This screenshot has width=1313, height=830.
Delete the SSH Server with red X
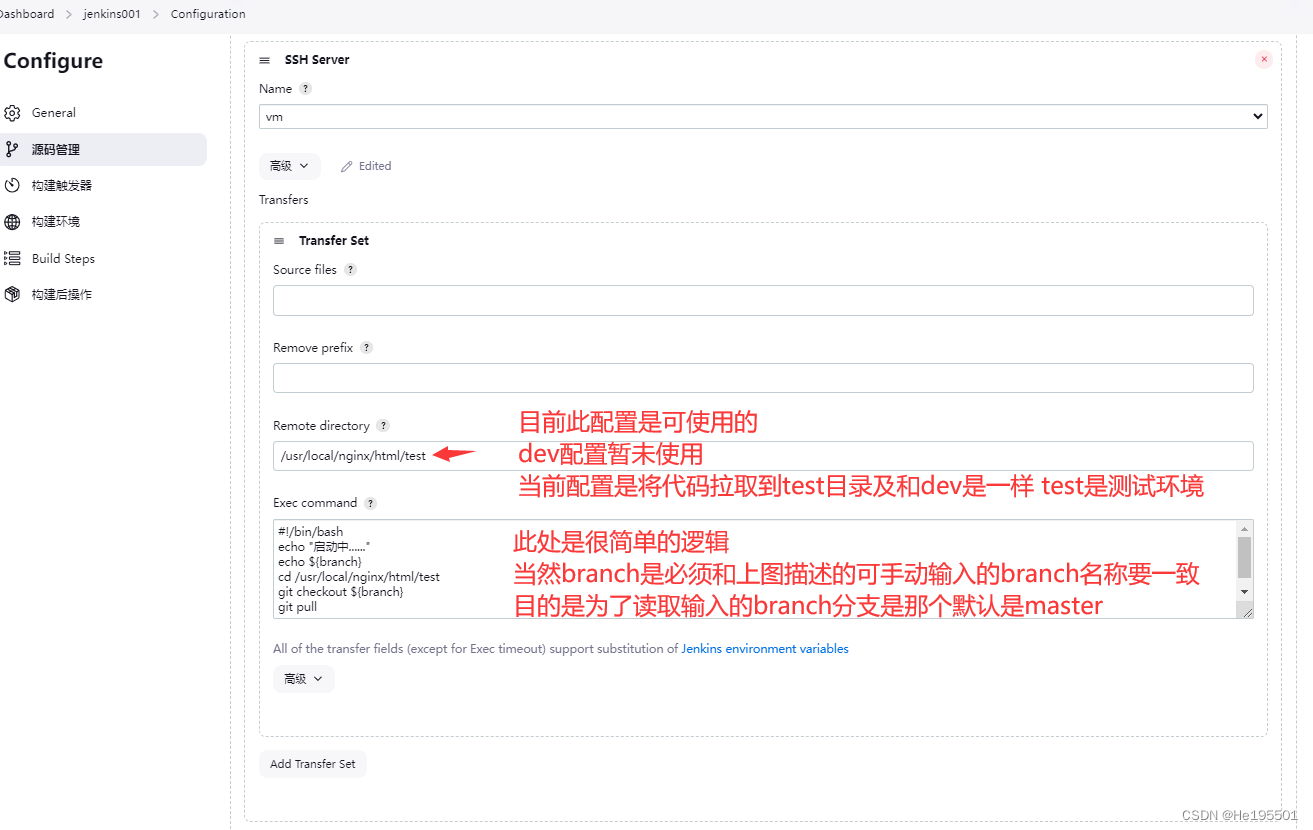coord(1264,60)
